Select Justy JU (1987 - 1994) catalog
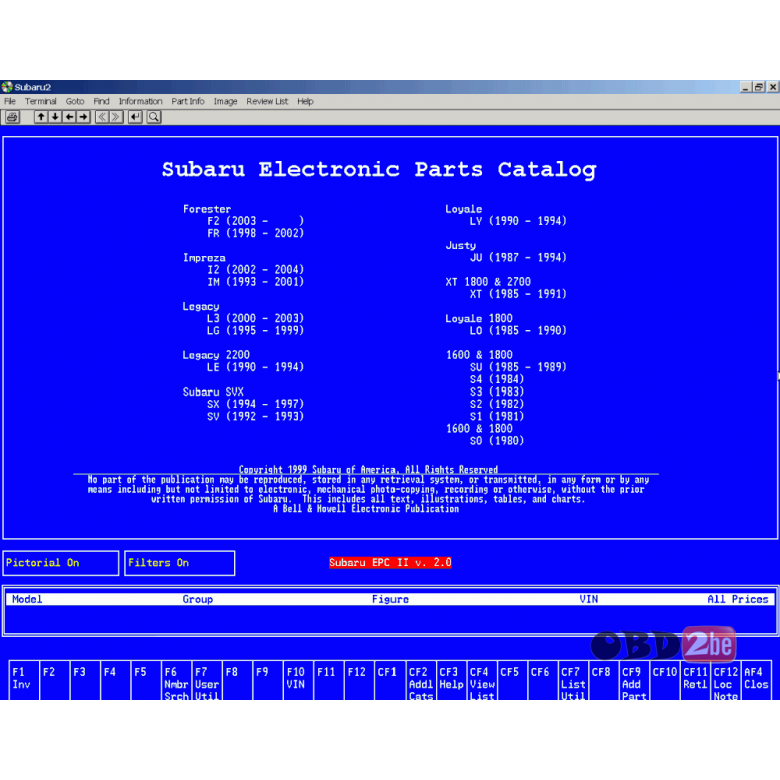The height and width of the screenshot is (780, 780). (518, 258)
